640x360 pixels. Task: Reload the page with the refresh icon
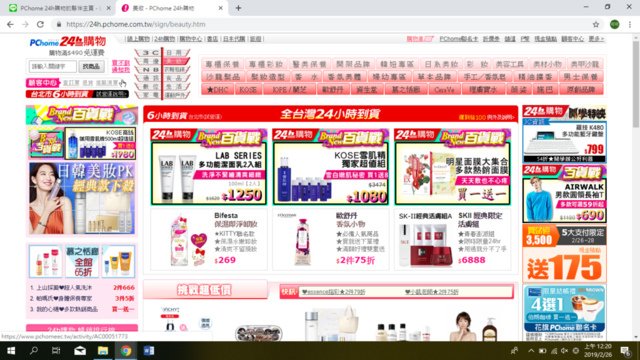point(40,24)
